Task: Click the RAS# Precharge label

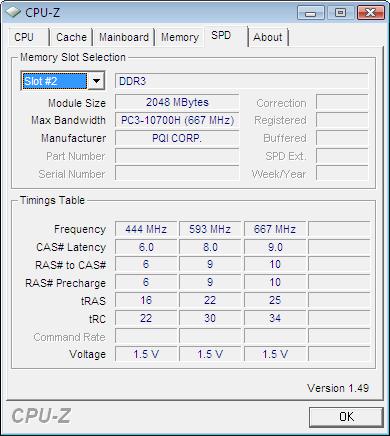Action: pyautogui.click(x=66, y=283)
